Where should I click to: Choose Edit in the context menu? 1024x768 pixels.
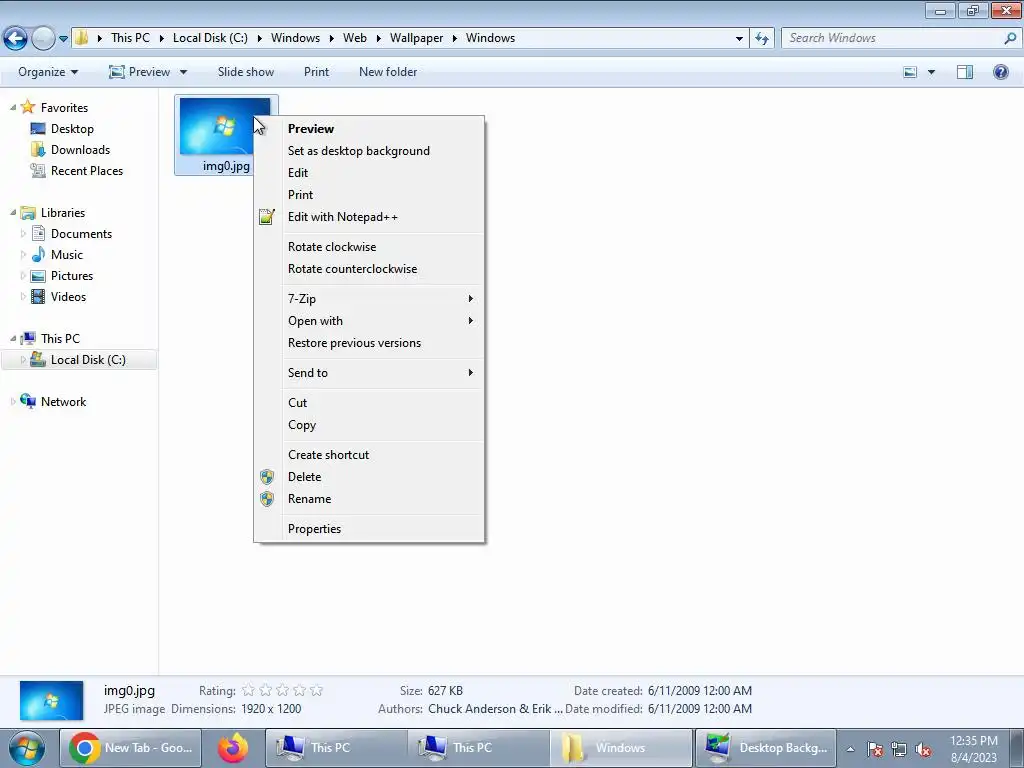pyautogui.click(x=369, y=173)
